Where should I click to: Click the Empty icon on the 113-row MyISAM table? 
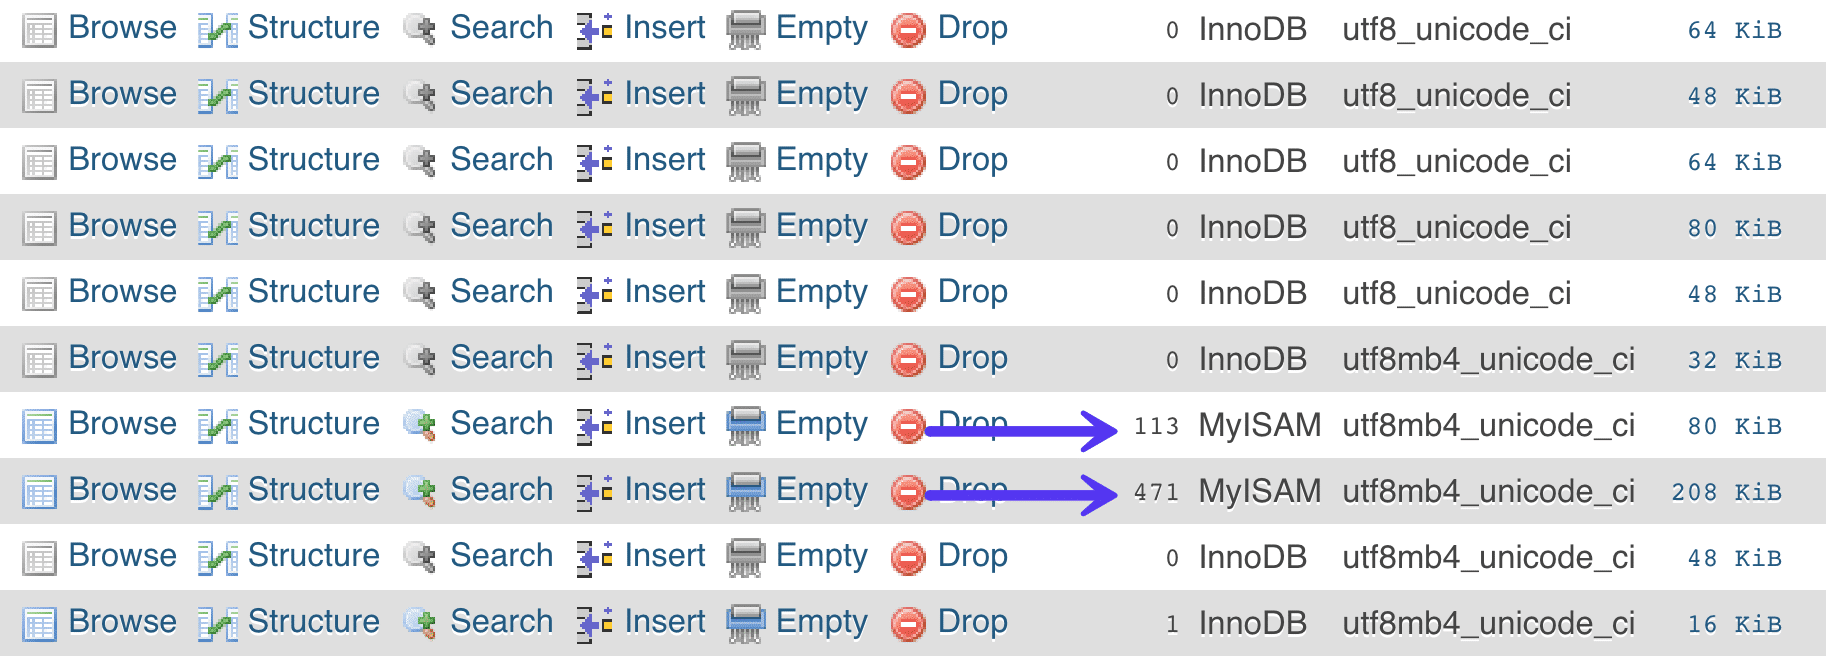pos(746,424)
